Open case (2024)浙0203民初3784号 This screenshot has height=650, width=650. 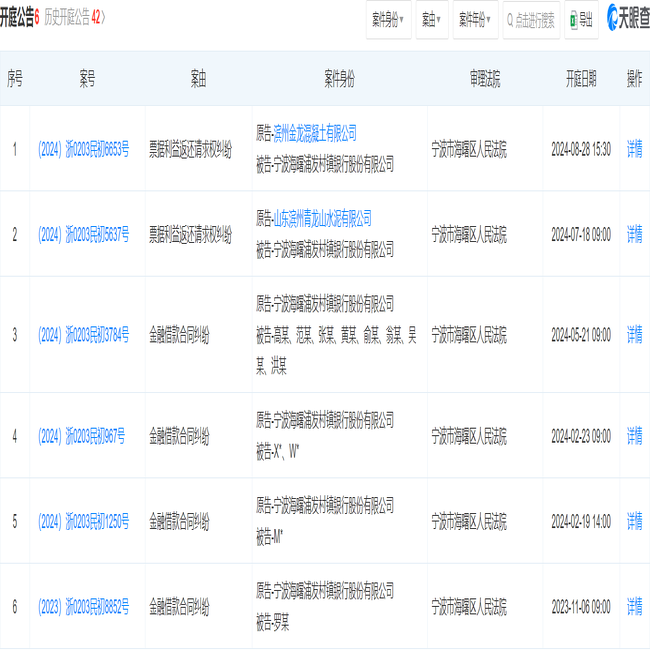tap(83, 335)
